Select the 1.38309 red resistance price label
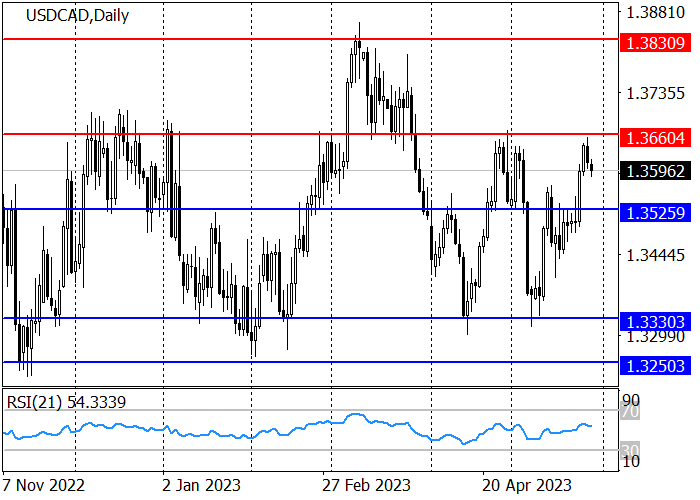 tap(655, 43)
